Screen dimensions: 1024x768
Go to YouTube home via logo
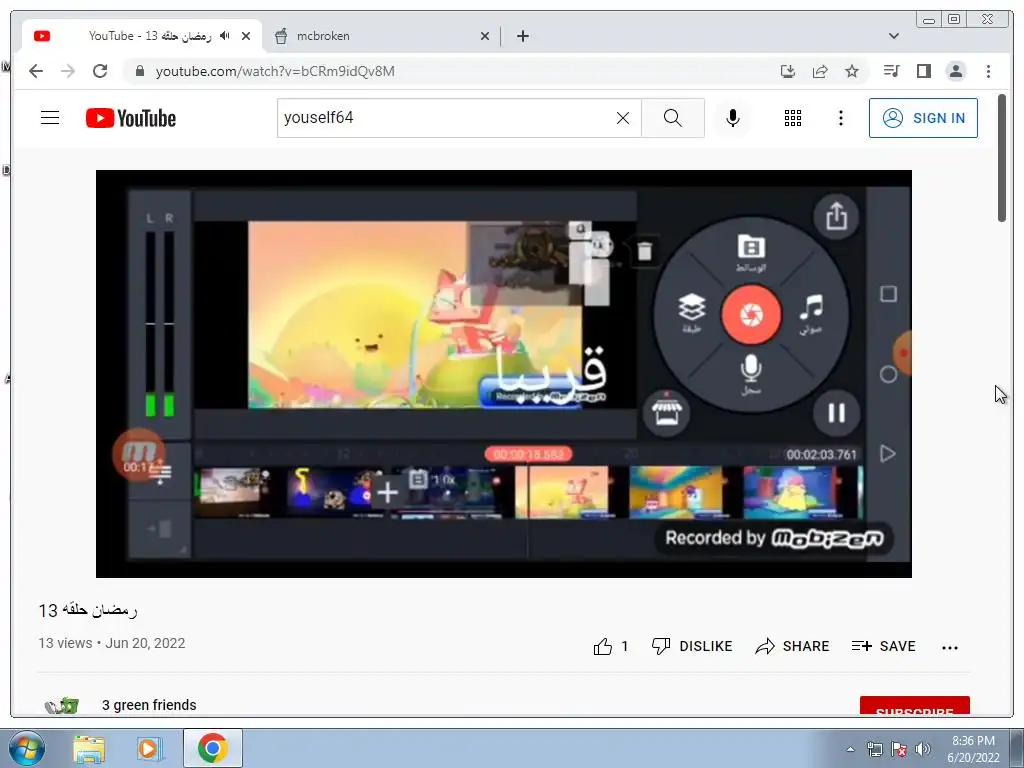[131, 118]
